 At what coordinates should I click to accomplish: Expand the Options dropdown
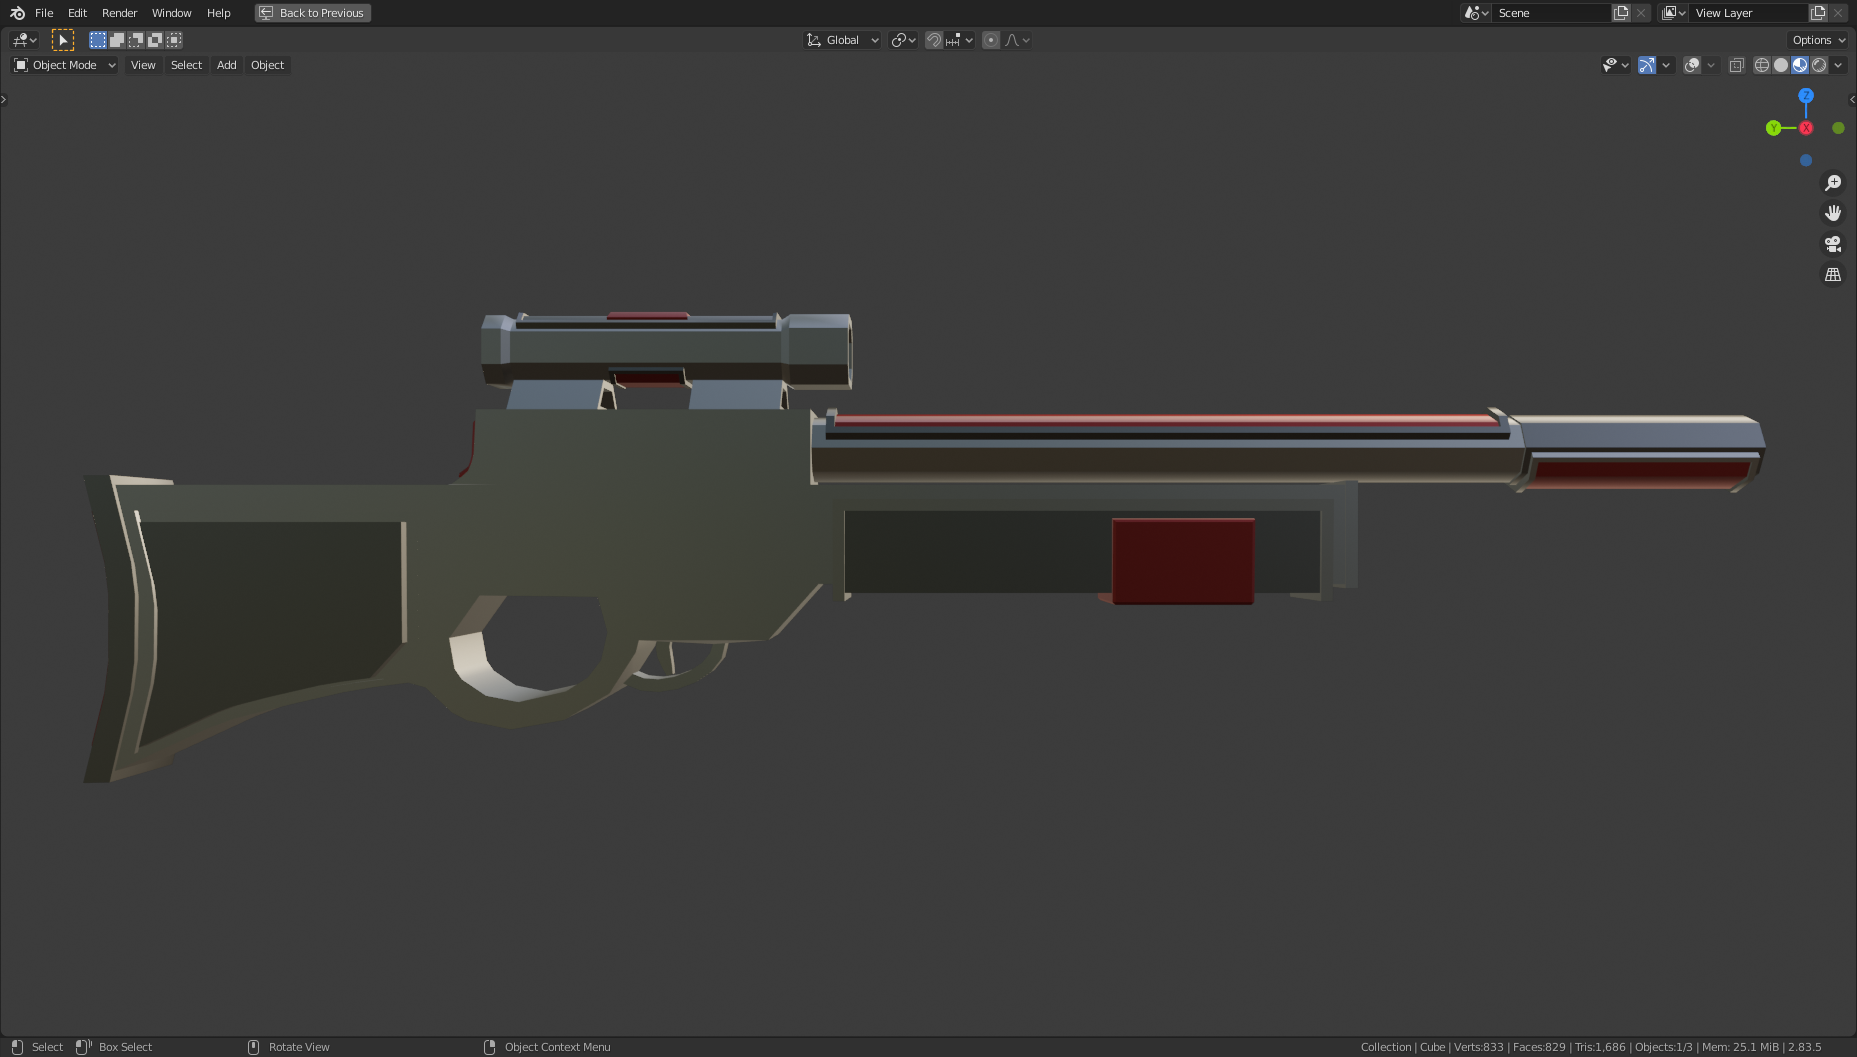[x=1816, y=40]
